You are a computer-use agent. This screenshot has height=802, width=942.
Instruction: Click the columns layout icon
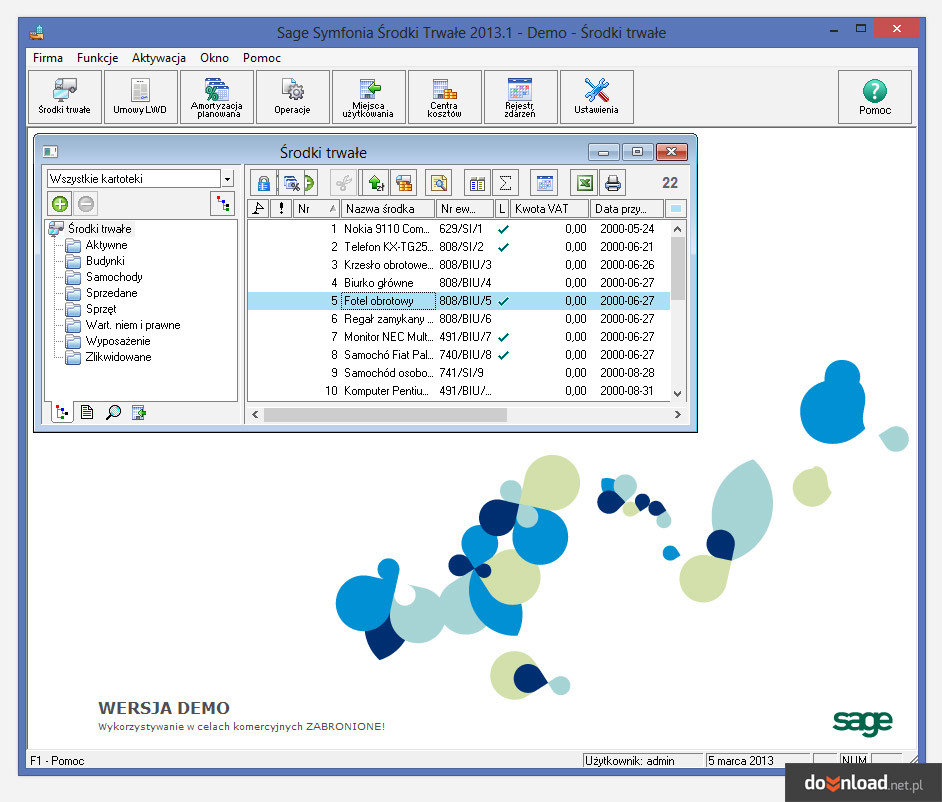click(478, 183)
